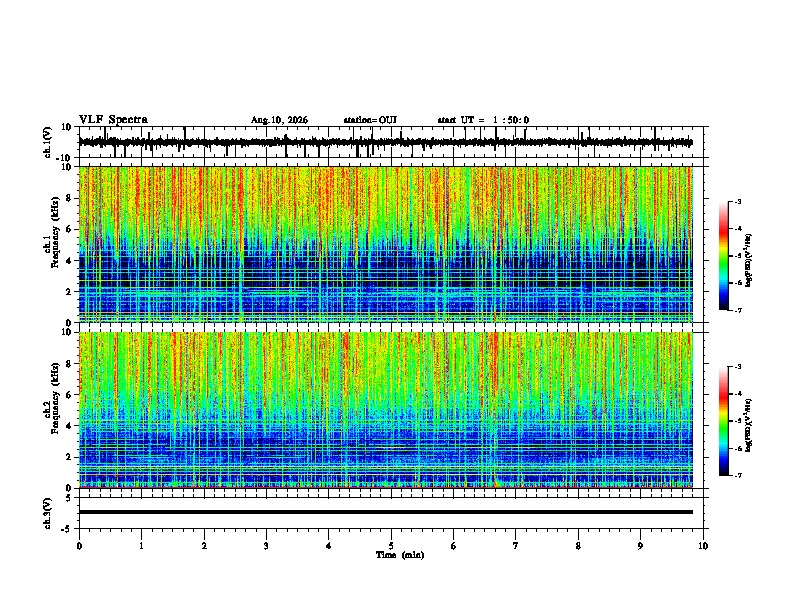Image resolution: width=792 pixels, height=612 pixels.
Task: Click the "ch.1(V)" waveform axis label
Action: (48, 142)
